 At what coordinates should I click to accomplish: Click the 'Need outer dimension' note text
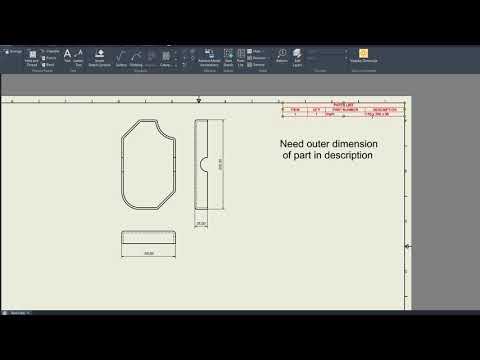pyautogui.click(x=328, y=149)
